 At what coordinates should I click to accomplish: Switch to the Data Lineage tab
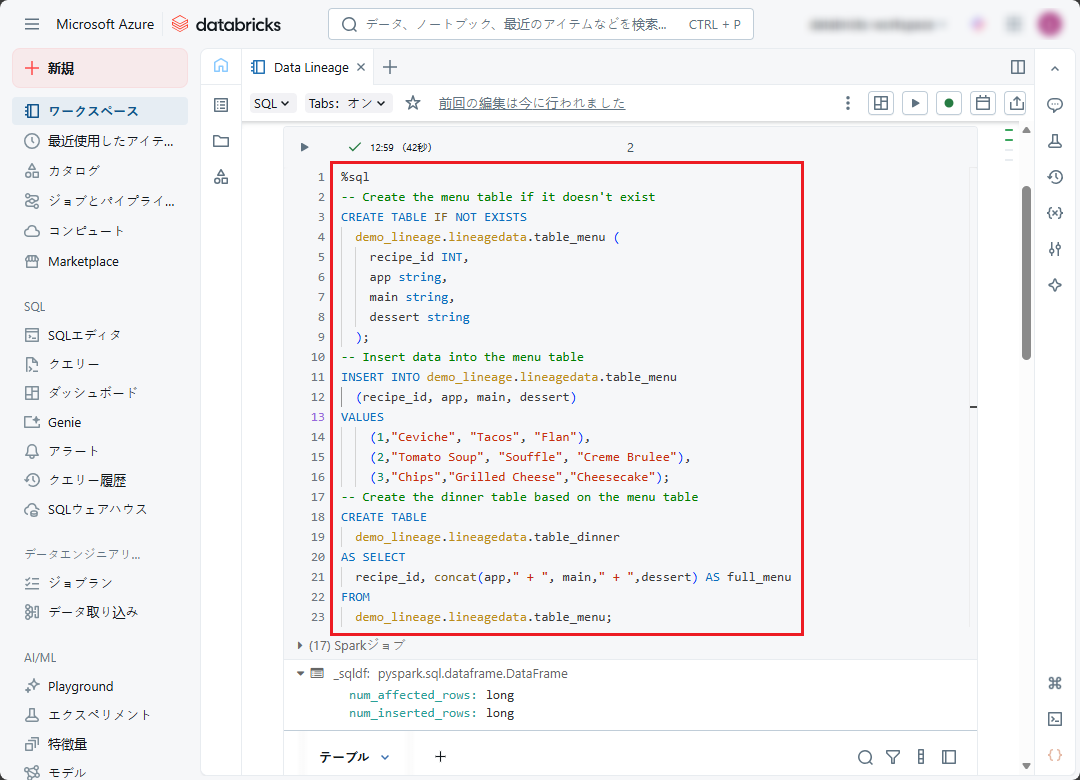(x=310, y=67)
